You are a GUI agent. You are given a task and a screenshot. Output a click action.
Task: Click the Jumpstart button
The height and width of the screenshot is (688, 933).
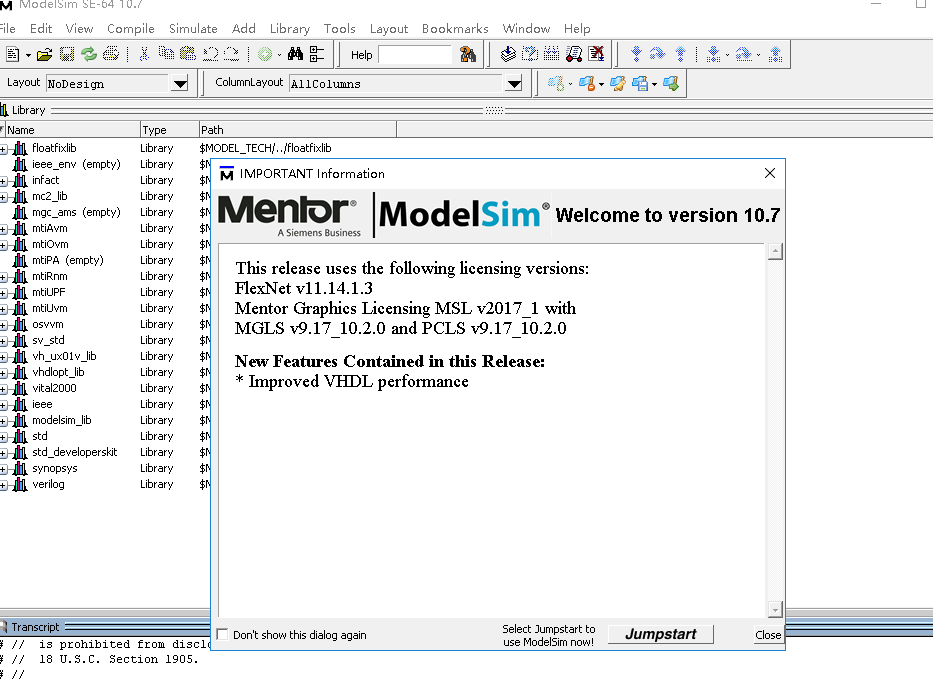tap(660, 634)
